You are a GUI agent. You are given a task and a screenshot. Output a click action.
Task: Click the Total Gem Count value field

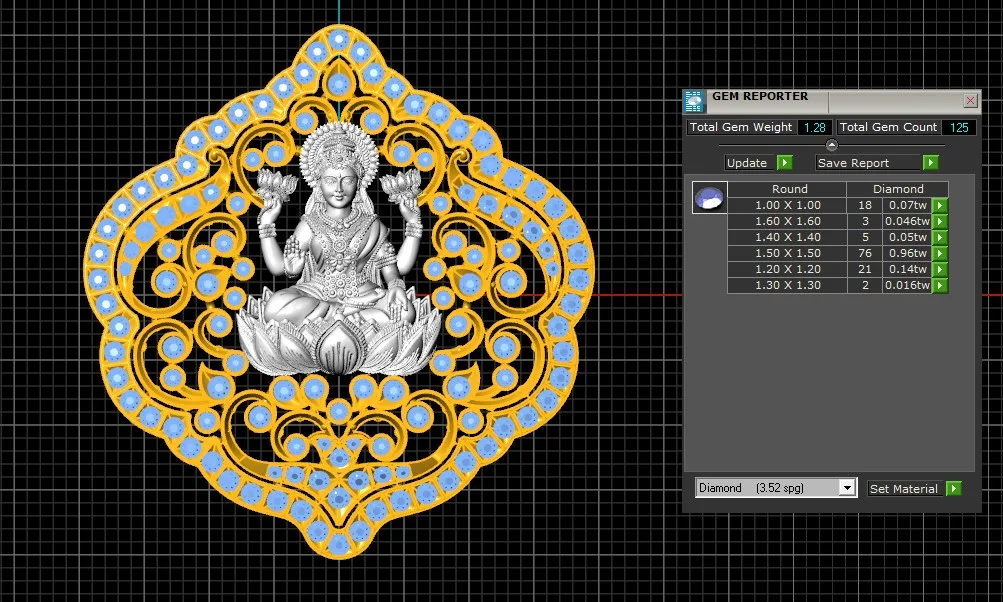959,127
